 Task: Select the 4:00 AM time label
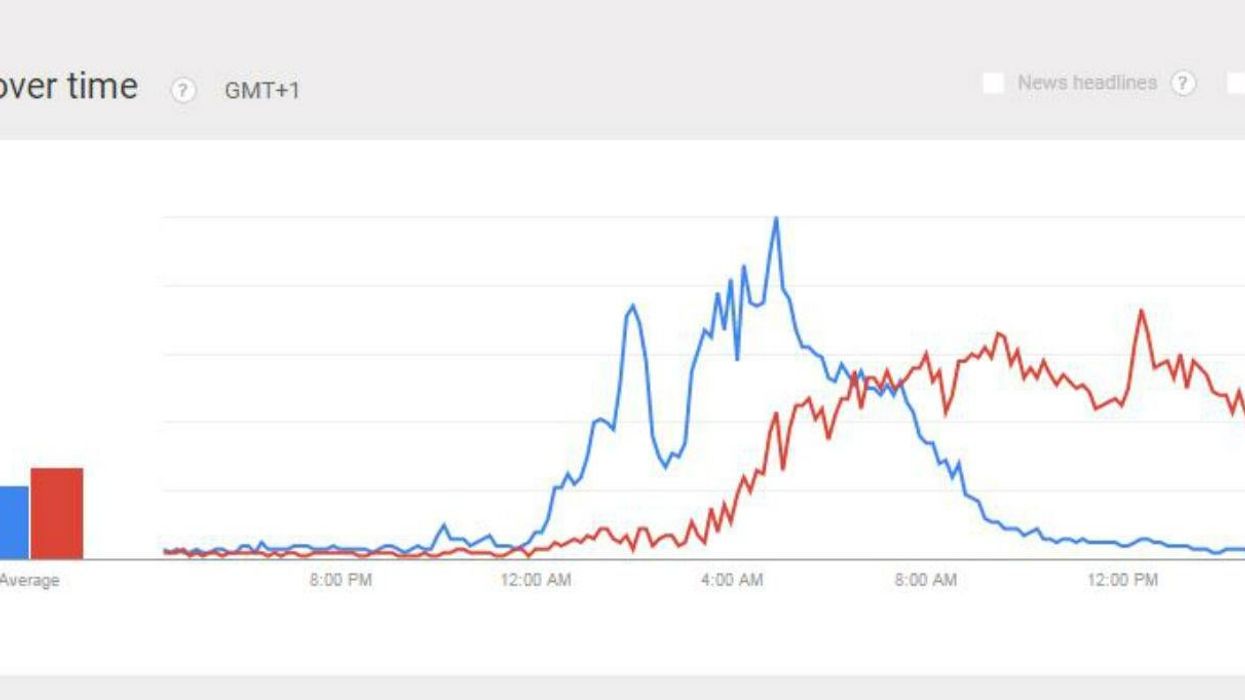[x=732, y=580]
